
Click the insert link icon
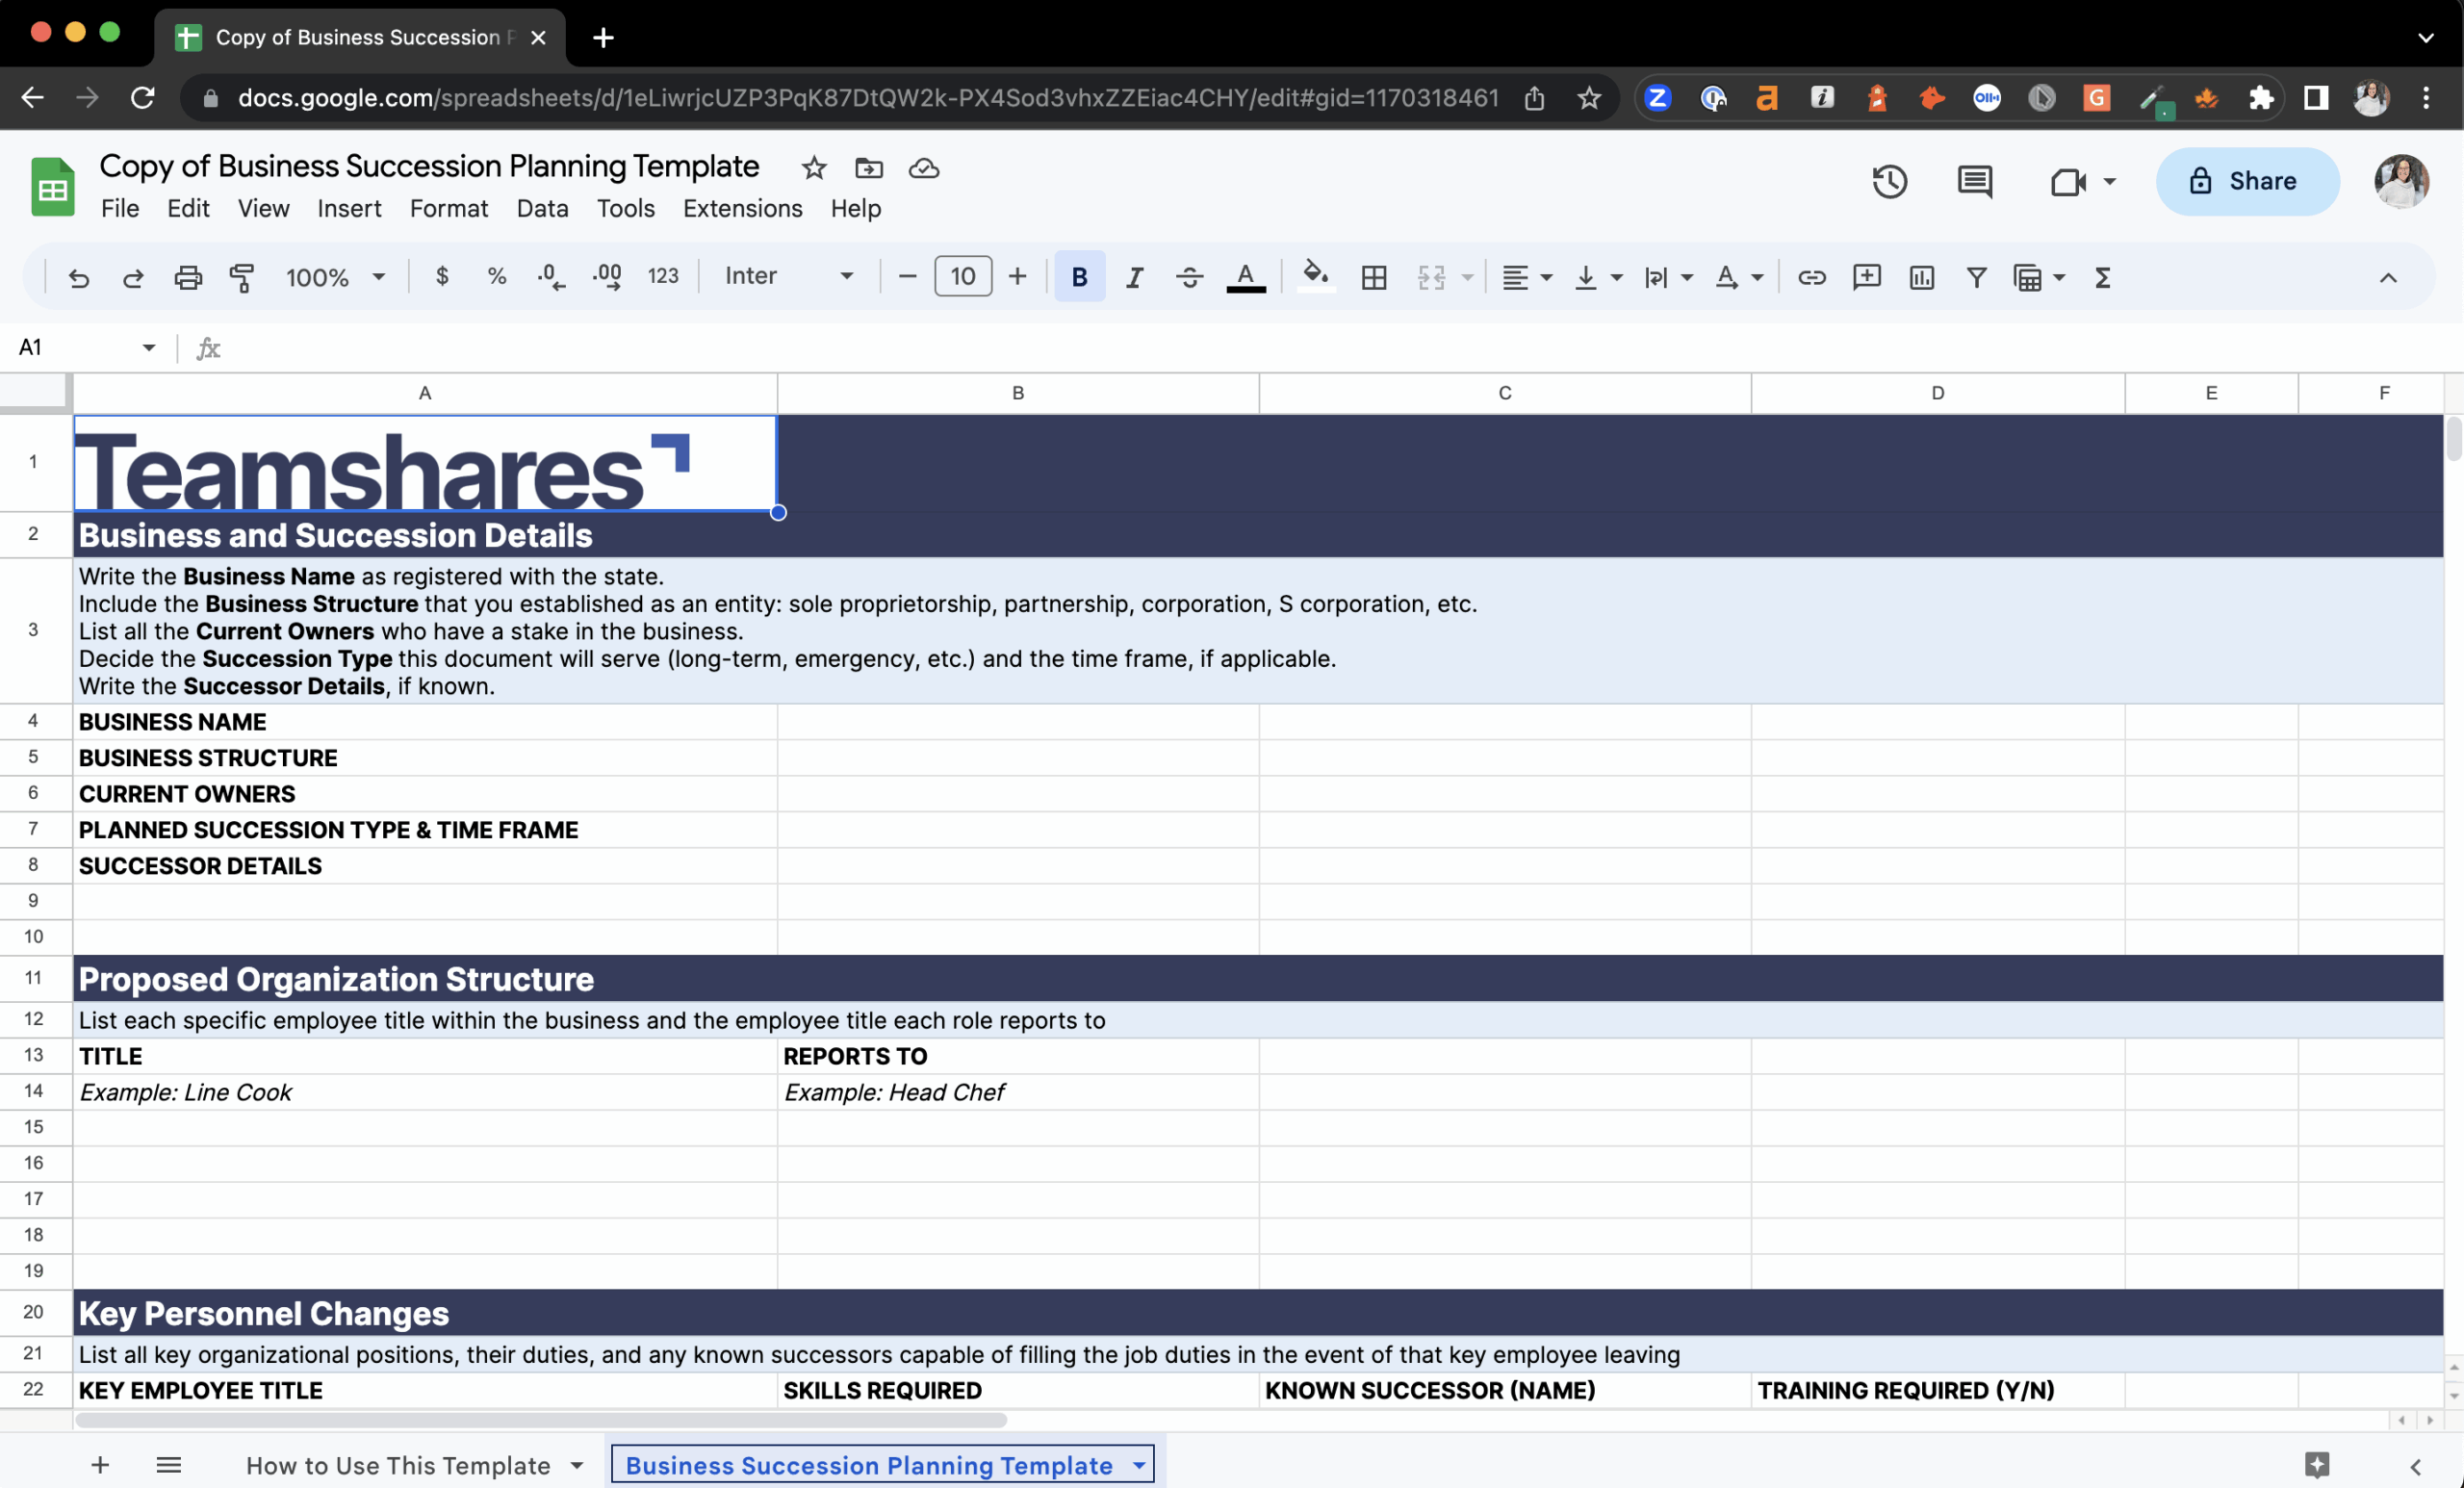(x=1811, y=277)
